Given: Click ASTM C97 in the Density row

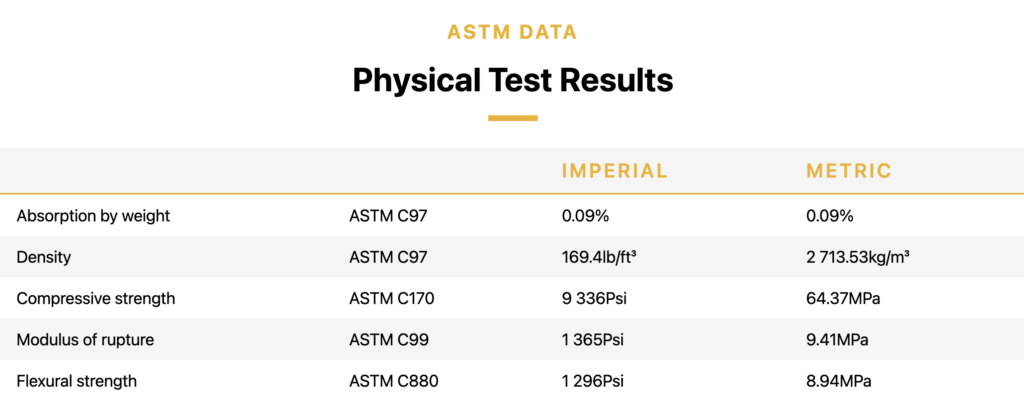Looking at the screenshot, I should (389, 257).
